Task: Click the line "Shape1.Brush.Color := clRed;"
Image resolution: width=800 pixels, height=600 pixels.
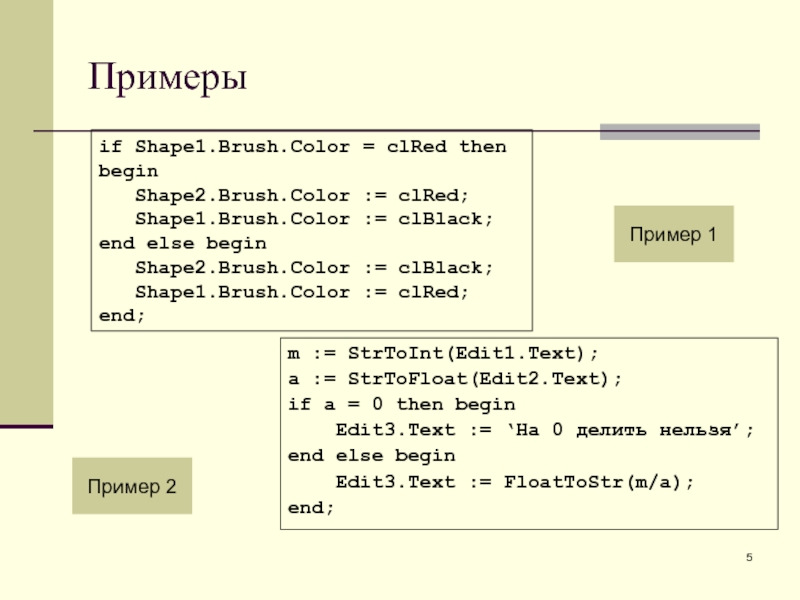Action: [301, 292]
